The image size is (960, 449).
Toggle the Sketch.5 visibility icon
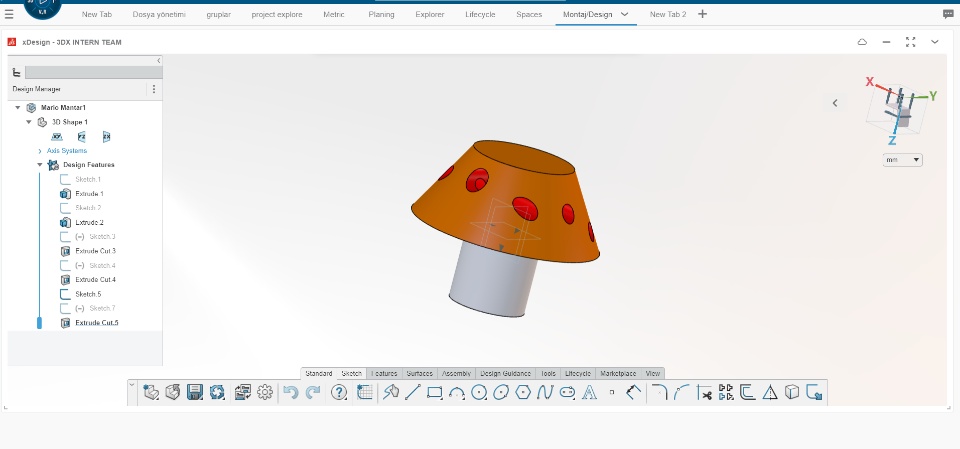(66, 294)
